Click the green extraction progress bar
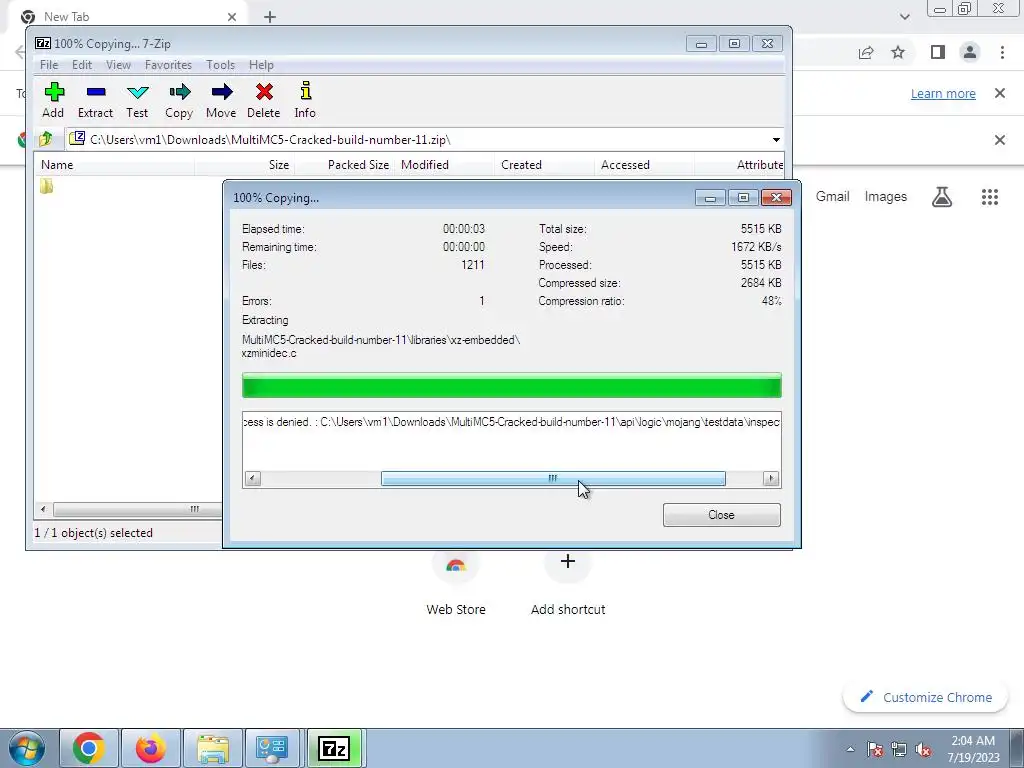The image size is (1024, 768). point(511,385)
